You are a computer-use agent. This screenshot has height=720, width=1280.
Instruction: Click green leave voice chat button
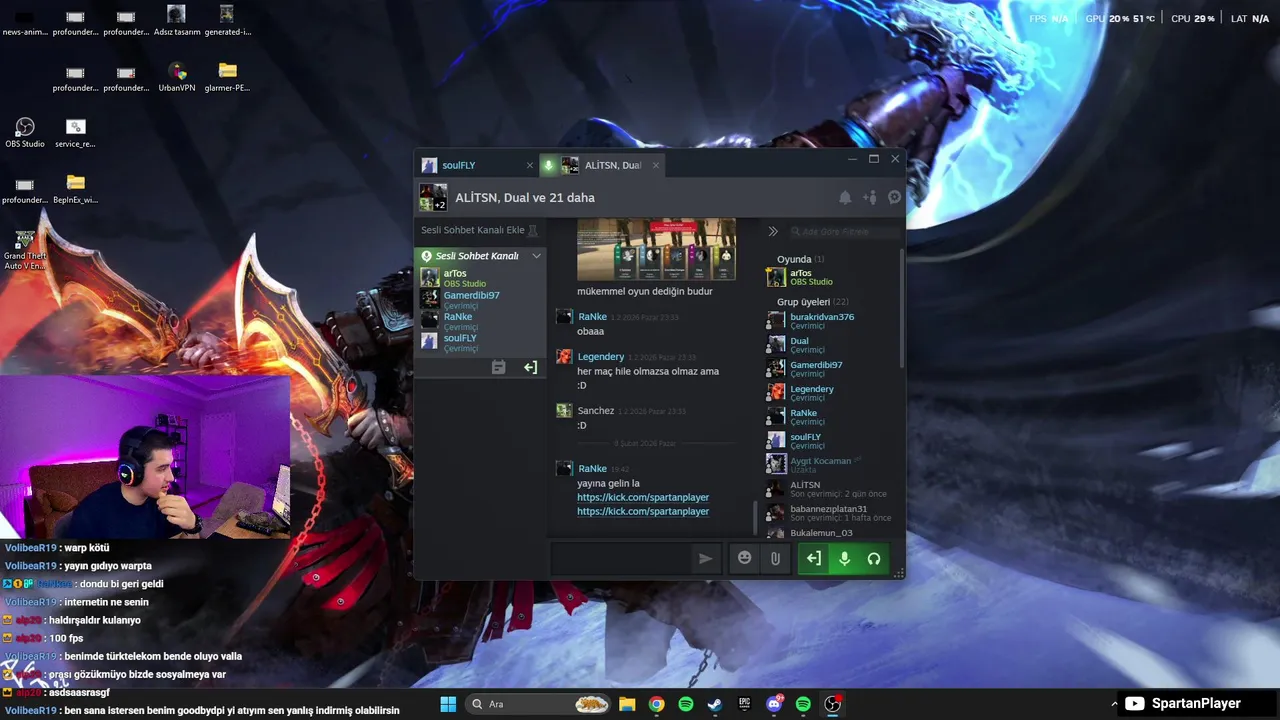[x=814, y=559]
